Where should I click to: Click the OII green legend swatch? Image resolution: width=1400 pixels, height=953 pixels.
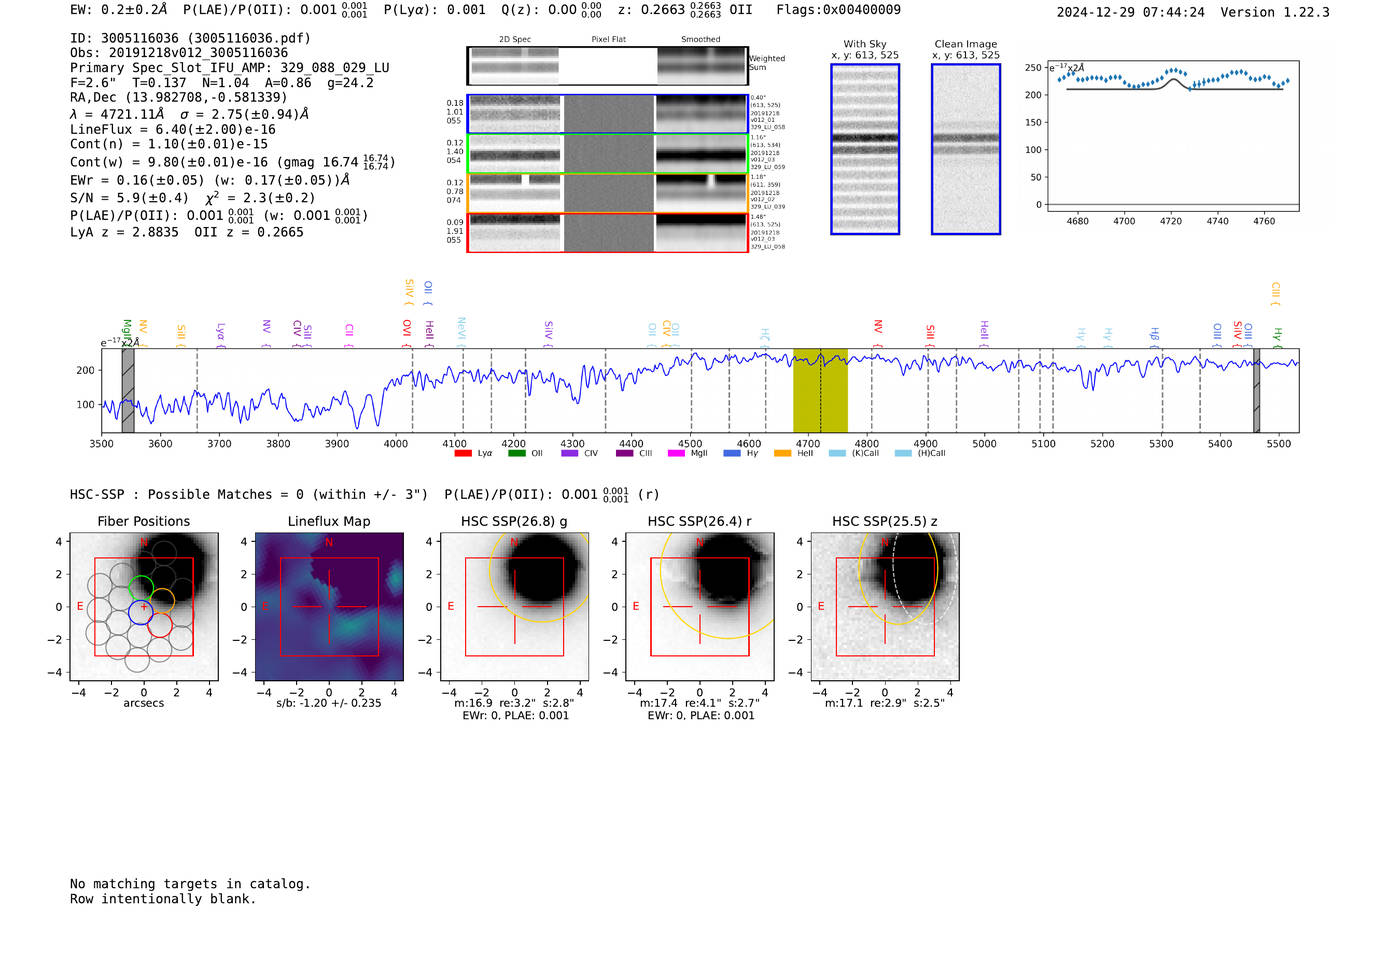click(516, 453)
